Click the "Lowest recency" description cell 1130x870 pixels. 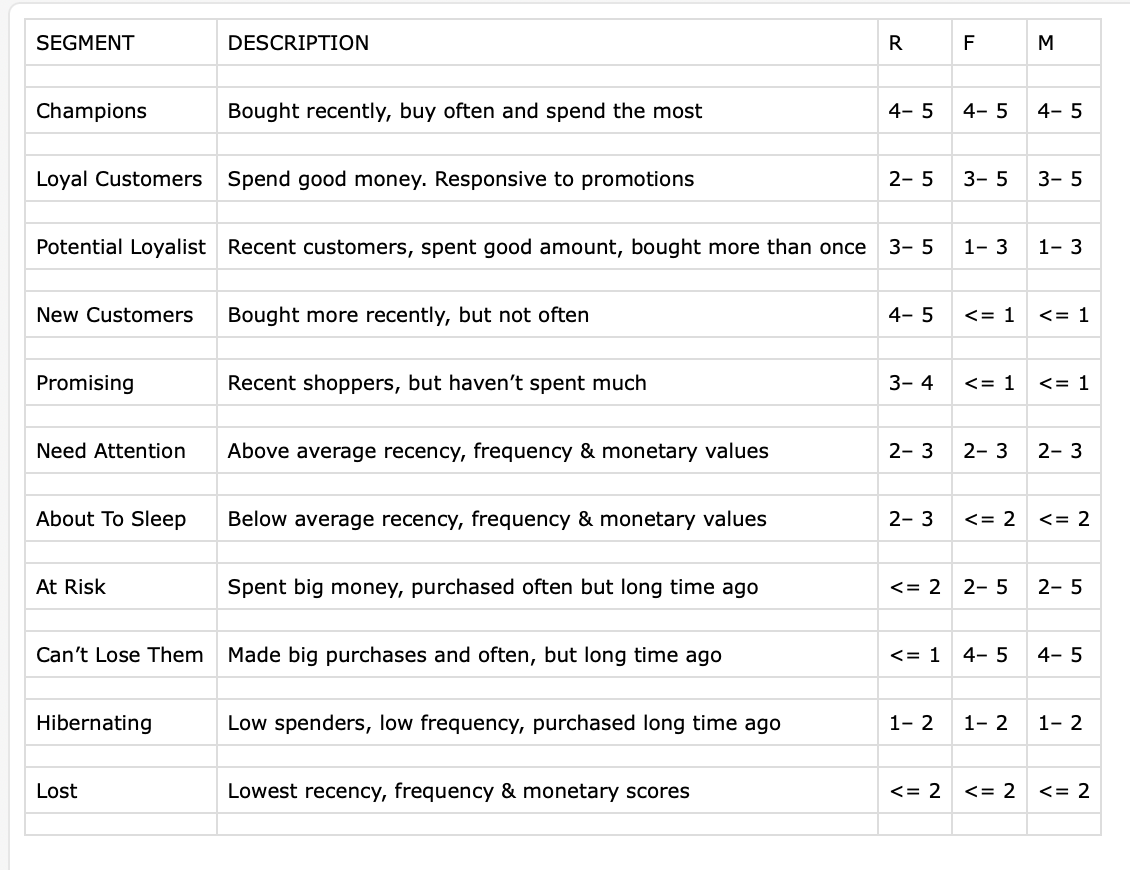click(x=459, y=791)
